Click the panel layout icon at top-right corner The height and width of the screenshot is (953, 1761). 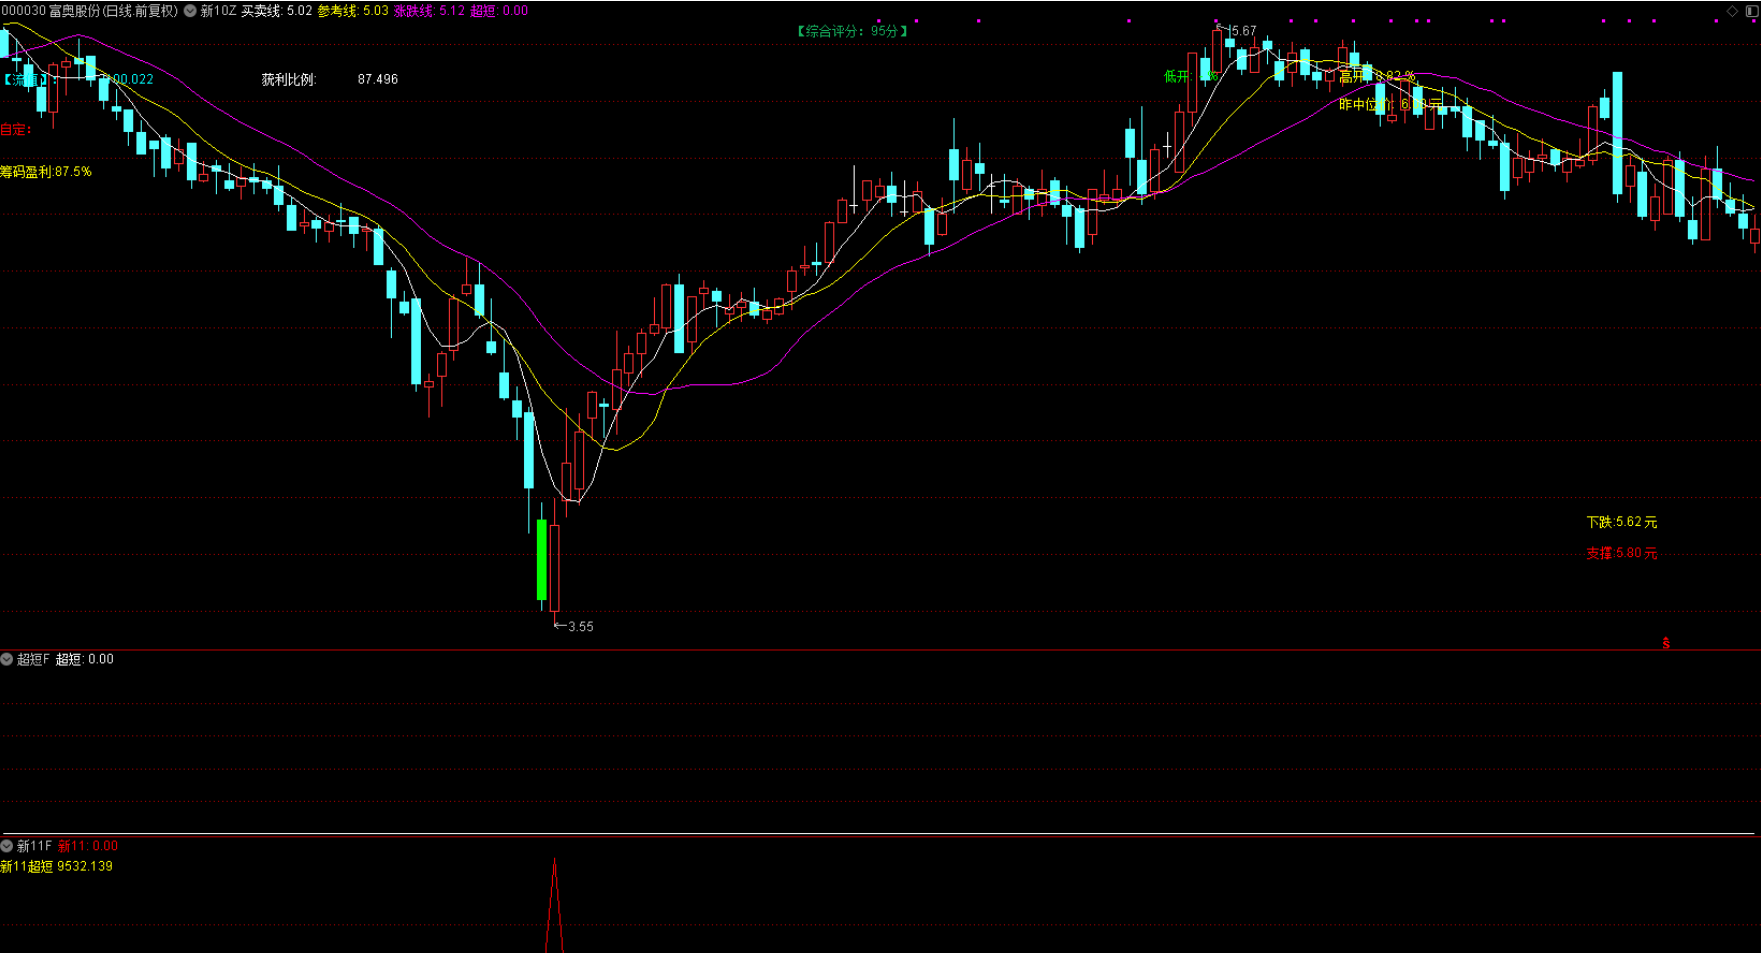[x=1751, y=11]
